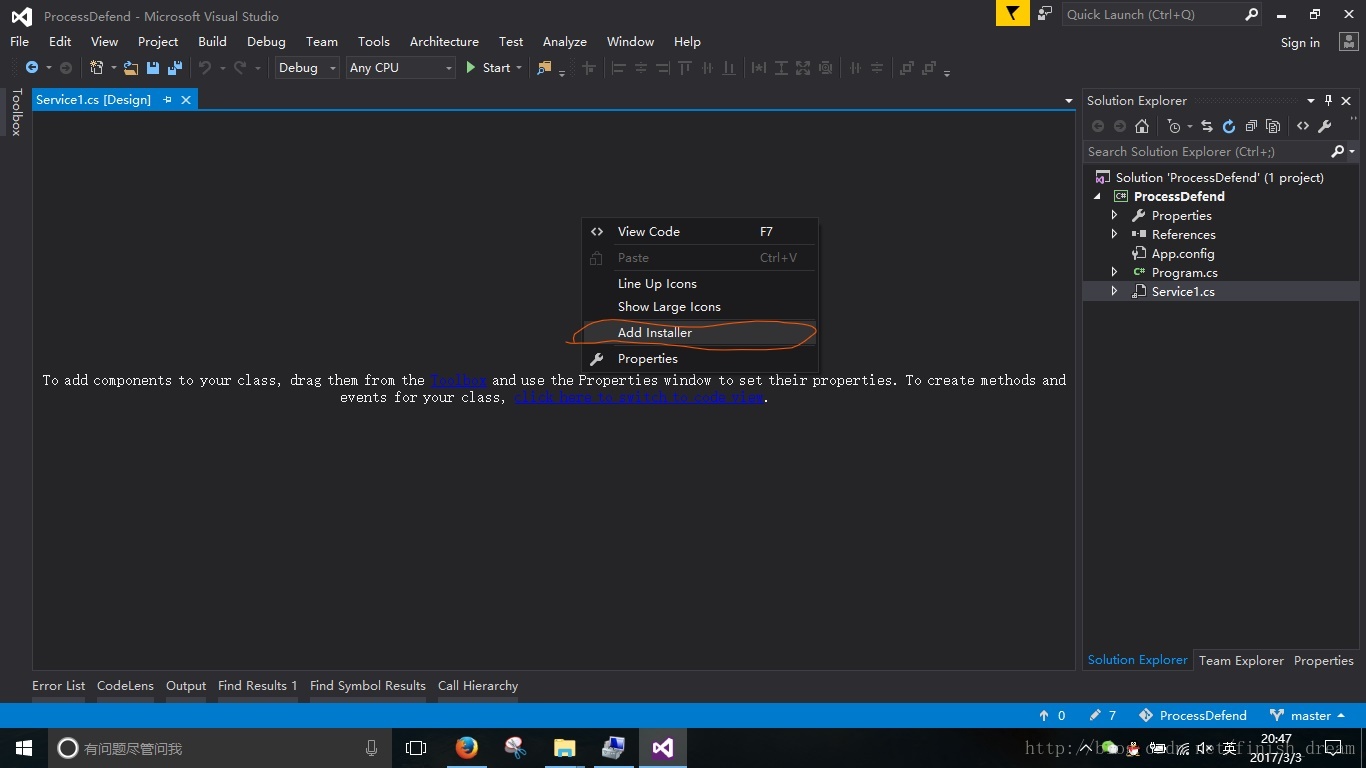Click the Sign in link
1366x768 pixels.
click(1300, 43)
